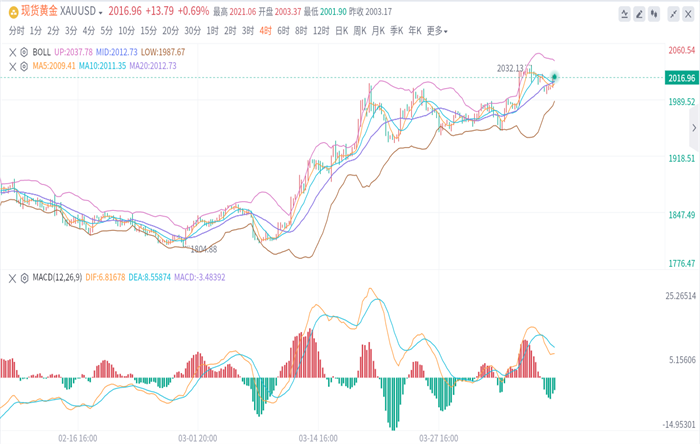
Task: Expand the 更多 timeframes dropdown
Action: click(437, 31)
